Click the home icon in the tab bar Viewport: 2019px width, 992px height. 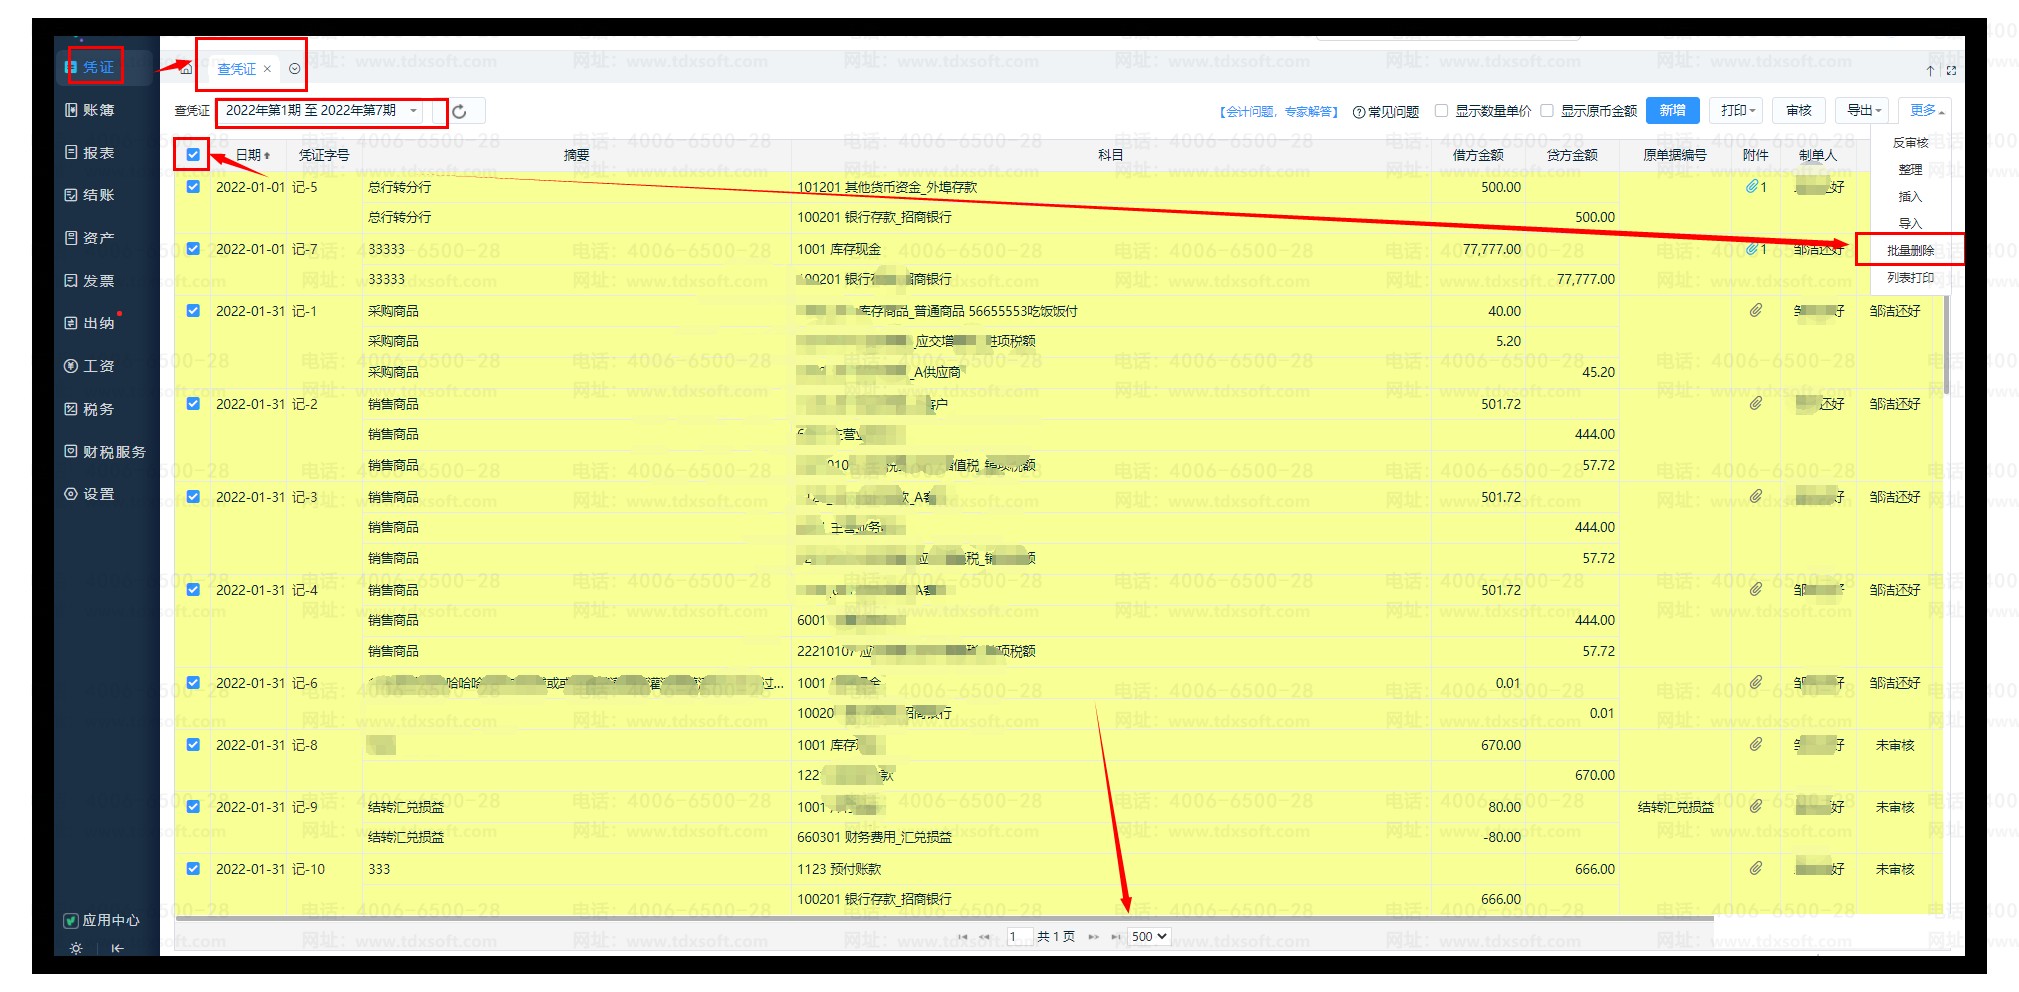pyautogui.click(x=185, y=69)
